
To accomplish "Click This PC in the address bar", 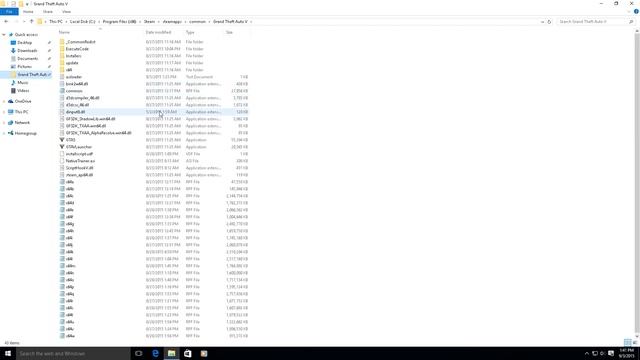I will coord(56,22).
